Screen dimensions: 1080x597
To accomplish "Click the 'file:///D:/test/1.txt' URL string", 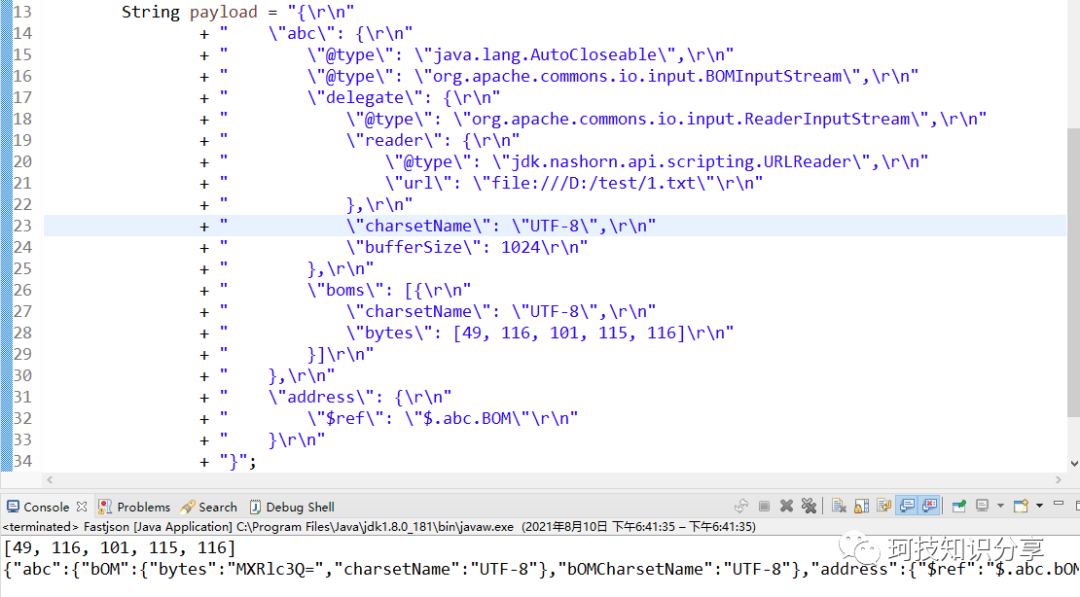I will (593, 183).
